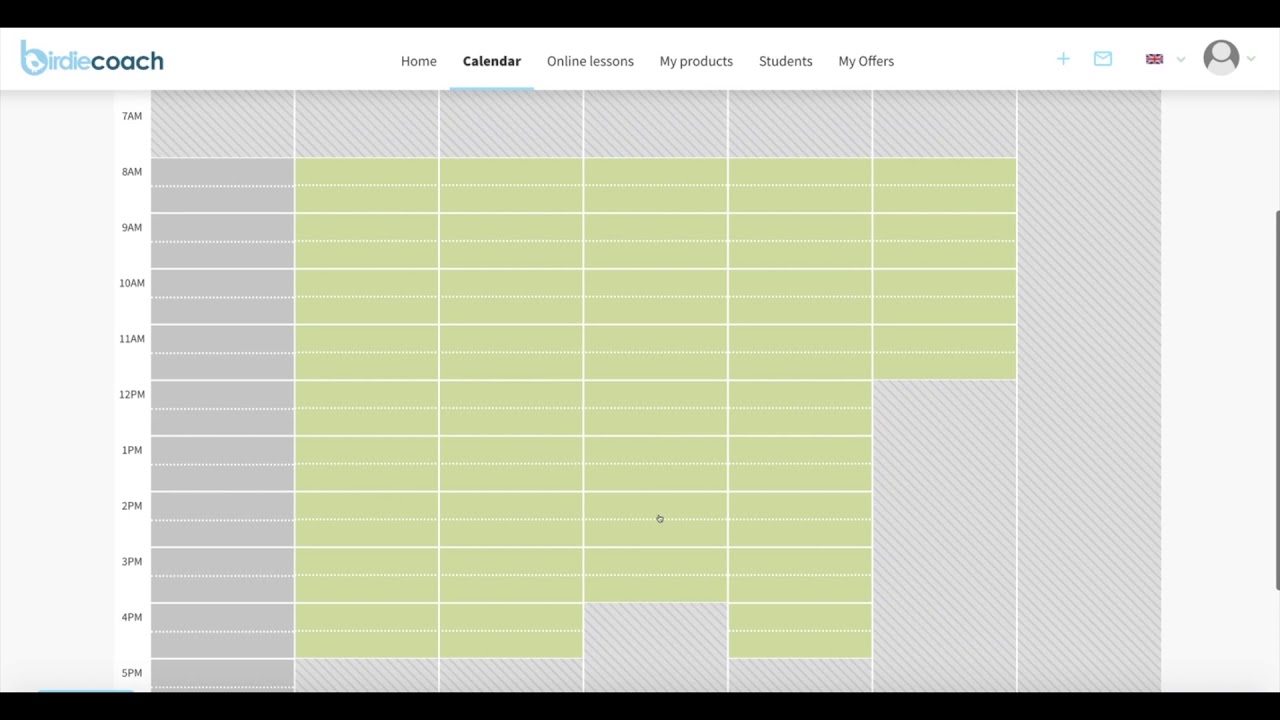Click the 1PM time label
The height and width of the screenshot is (720, 1280).
pos(132,450)
